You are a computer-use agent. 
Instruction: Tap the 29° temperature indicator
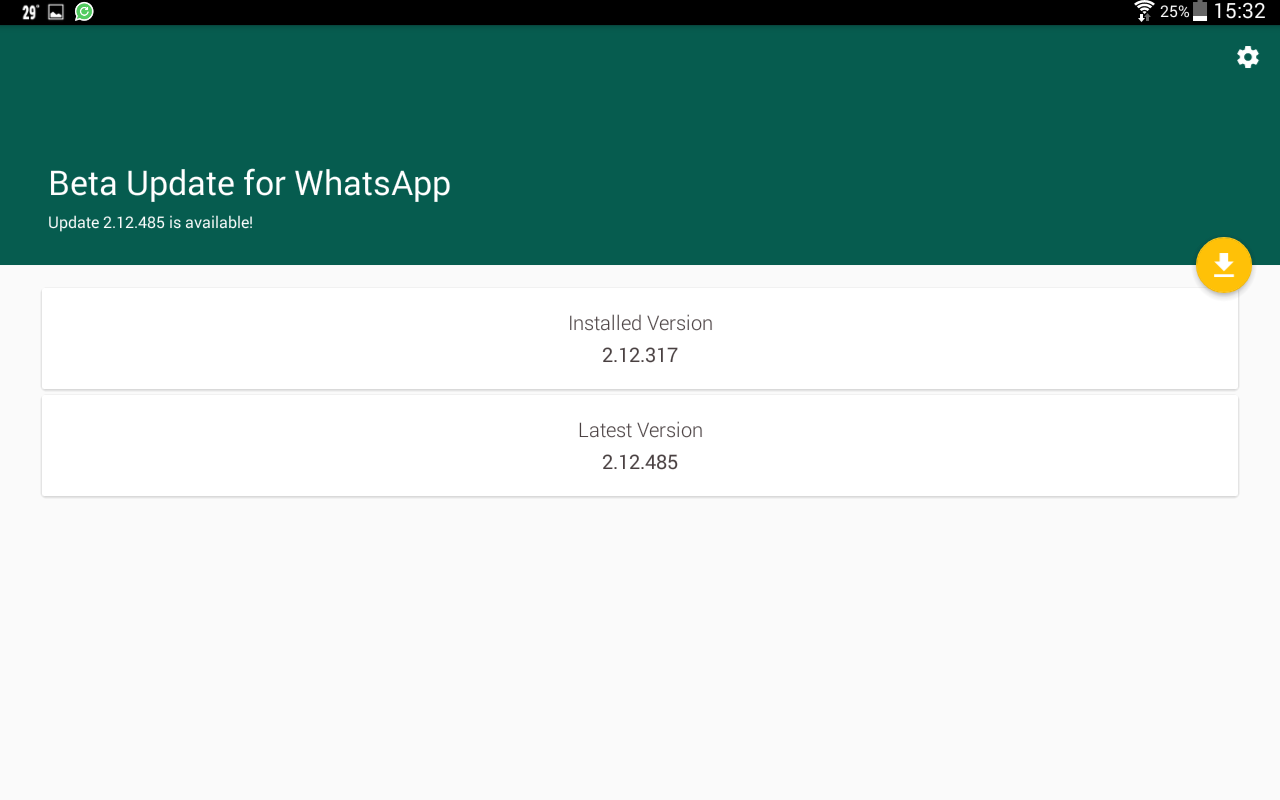pos(31,12)
